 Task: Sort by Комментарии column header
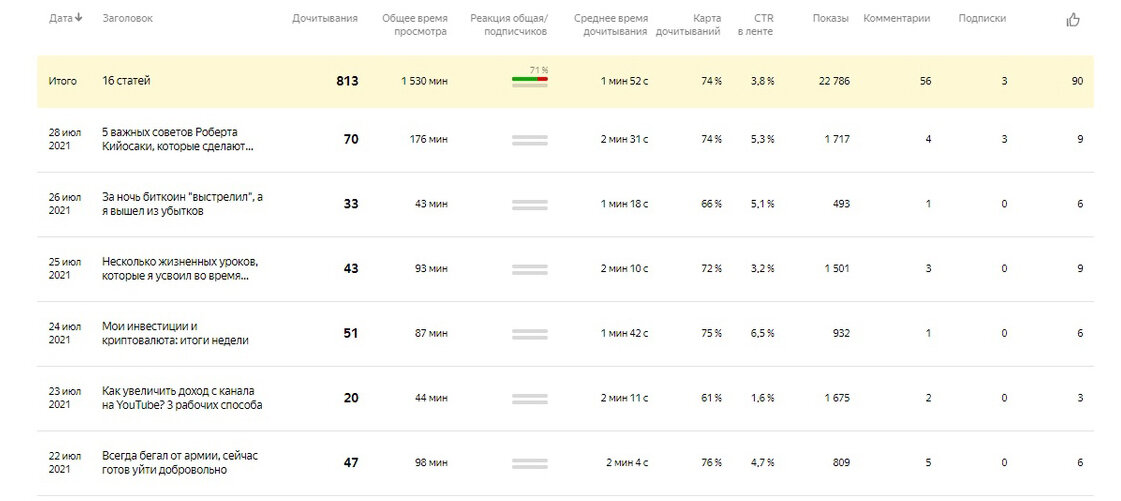(x=897, y=19)
